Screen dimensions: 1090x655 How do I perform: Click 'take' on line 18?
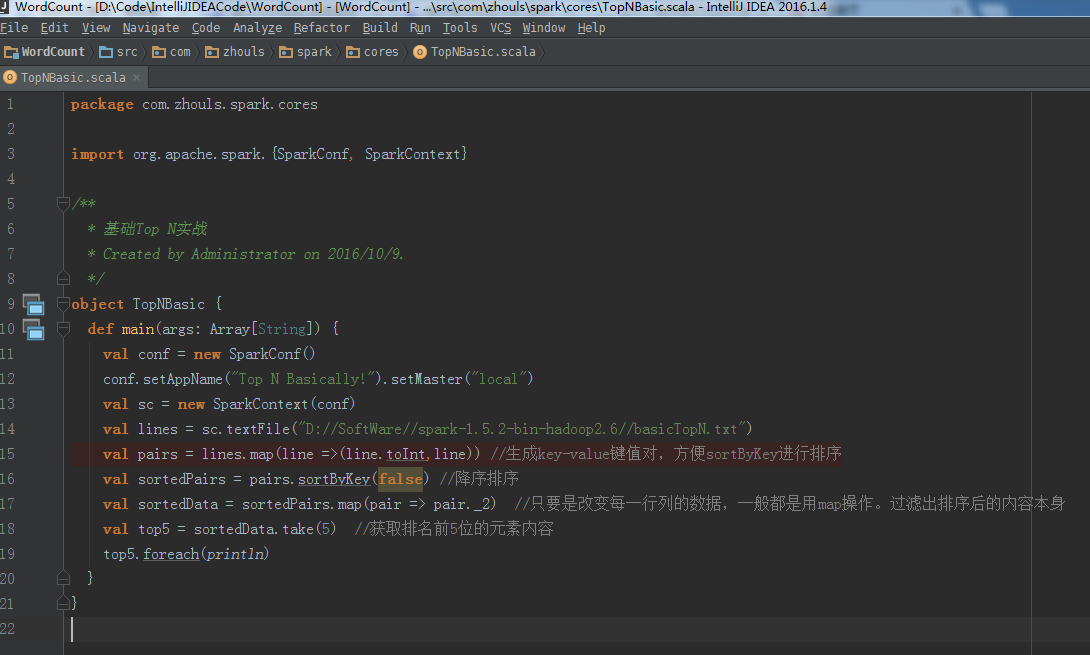pos(298,529)
